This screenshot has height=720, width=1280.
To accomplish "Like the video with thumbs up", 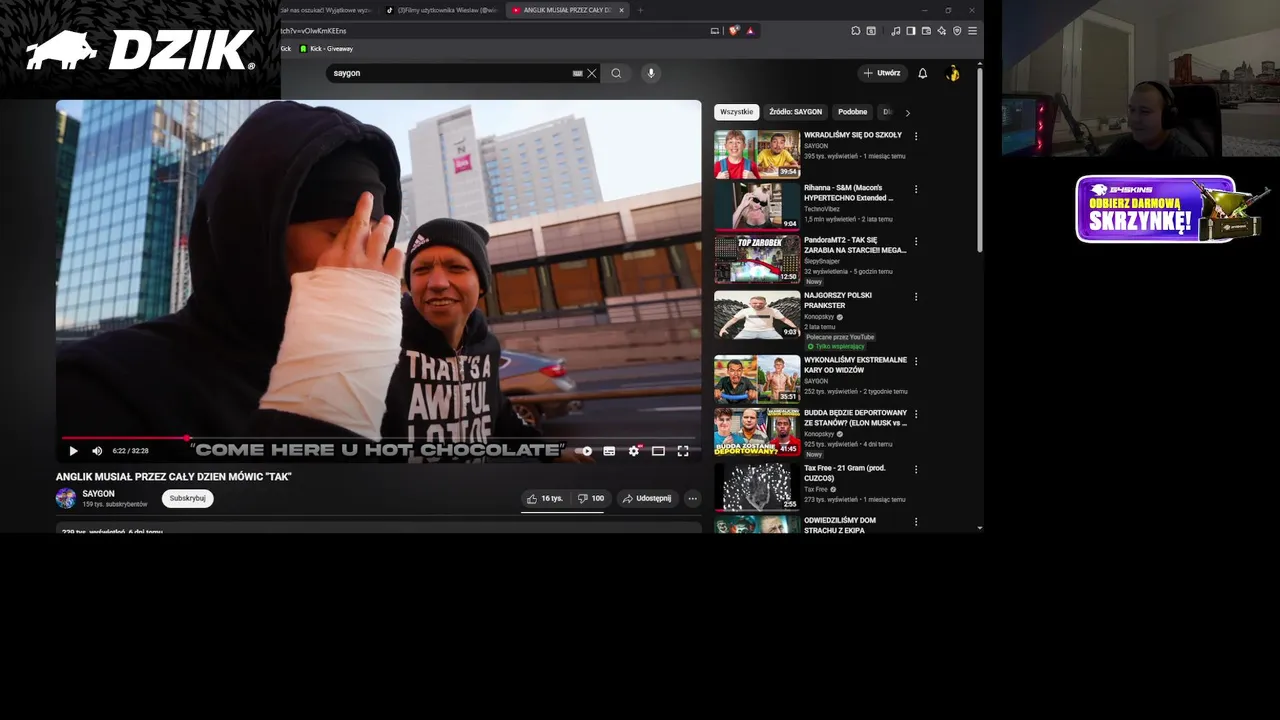I will 545,498.
